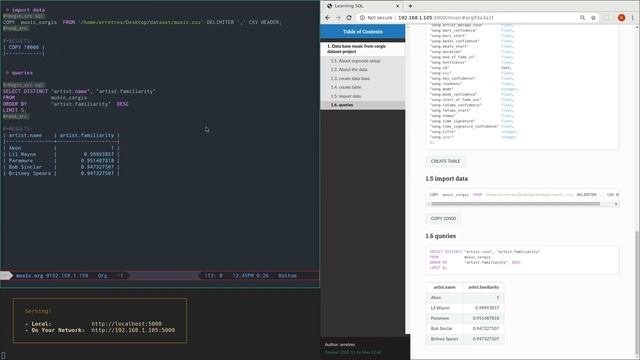Image resolution: width=640 pixels, height=360 pixels.
Task: Click music.org buffer name in mode line
Action: pyautogui.click(x=29, y=276)
